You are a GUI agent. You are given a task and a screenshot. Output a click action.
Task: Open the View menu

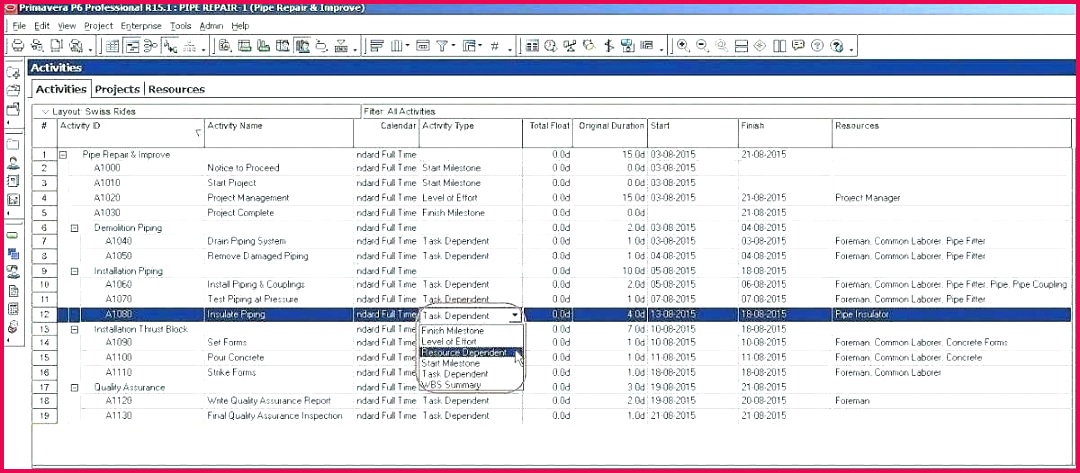coord(67,25)
